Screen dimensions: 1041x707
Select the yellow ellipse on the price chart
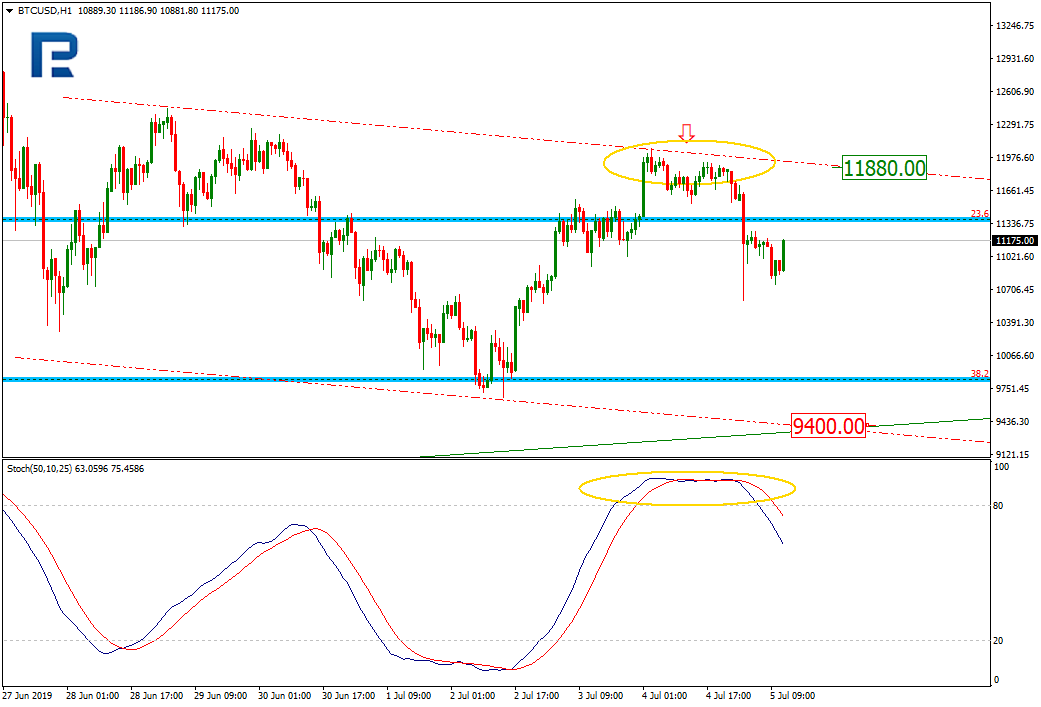click(x=689, y=163)
